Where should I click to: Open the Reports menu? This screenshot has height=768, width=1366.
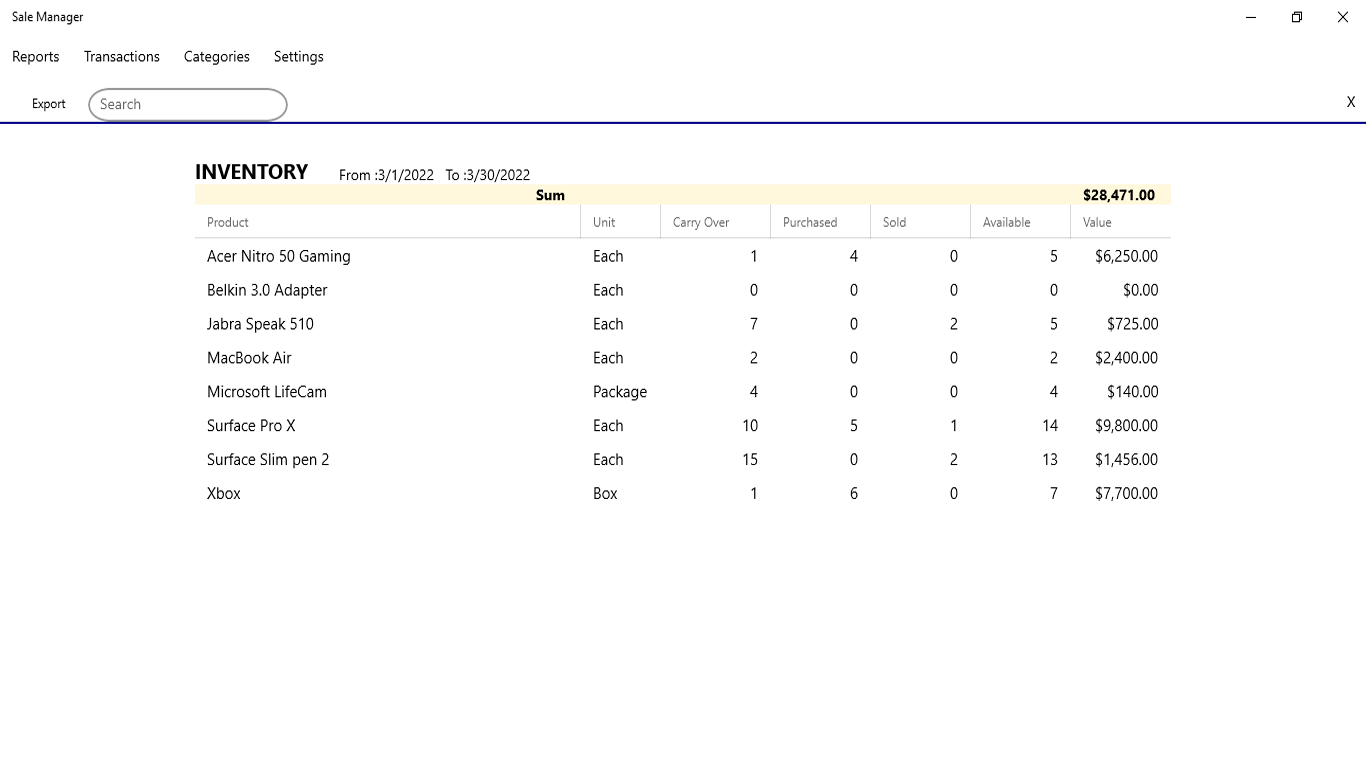pyautogui.click(x=36, y=57)
